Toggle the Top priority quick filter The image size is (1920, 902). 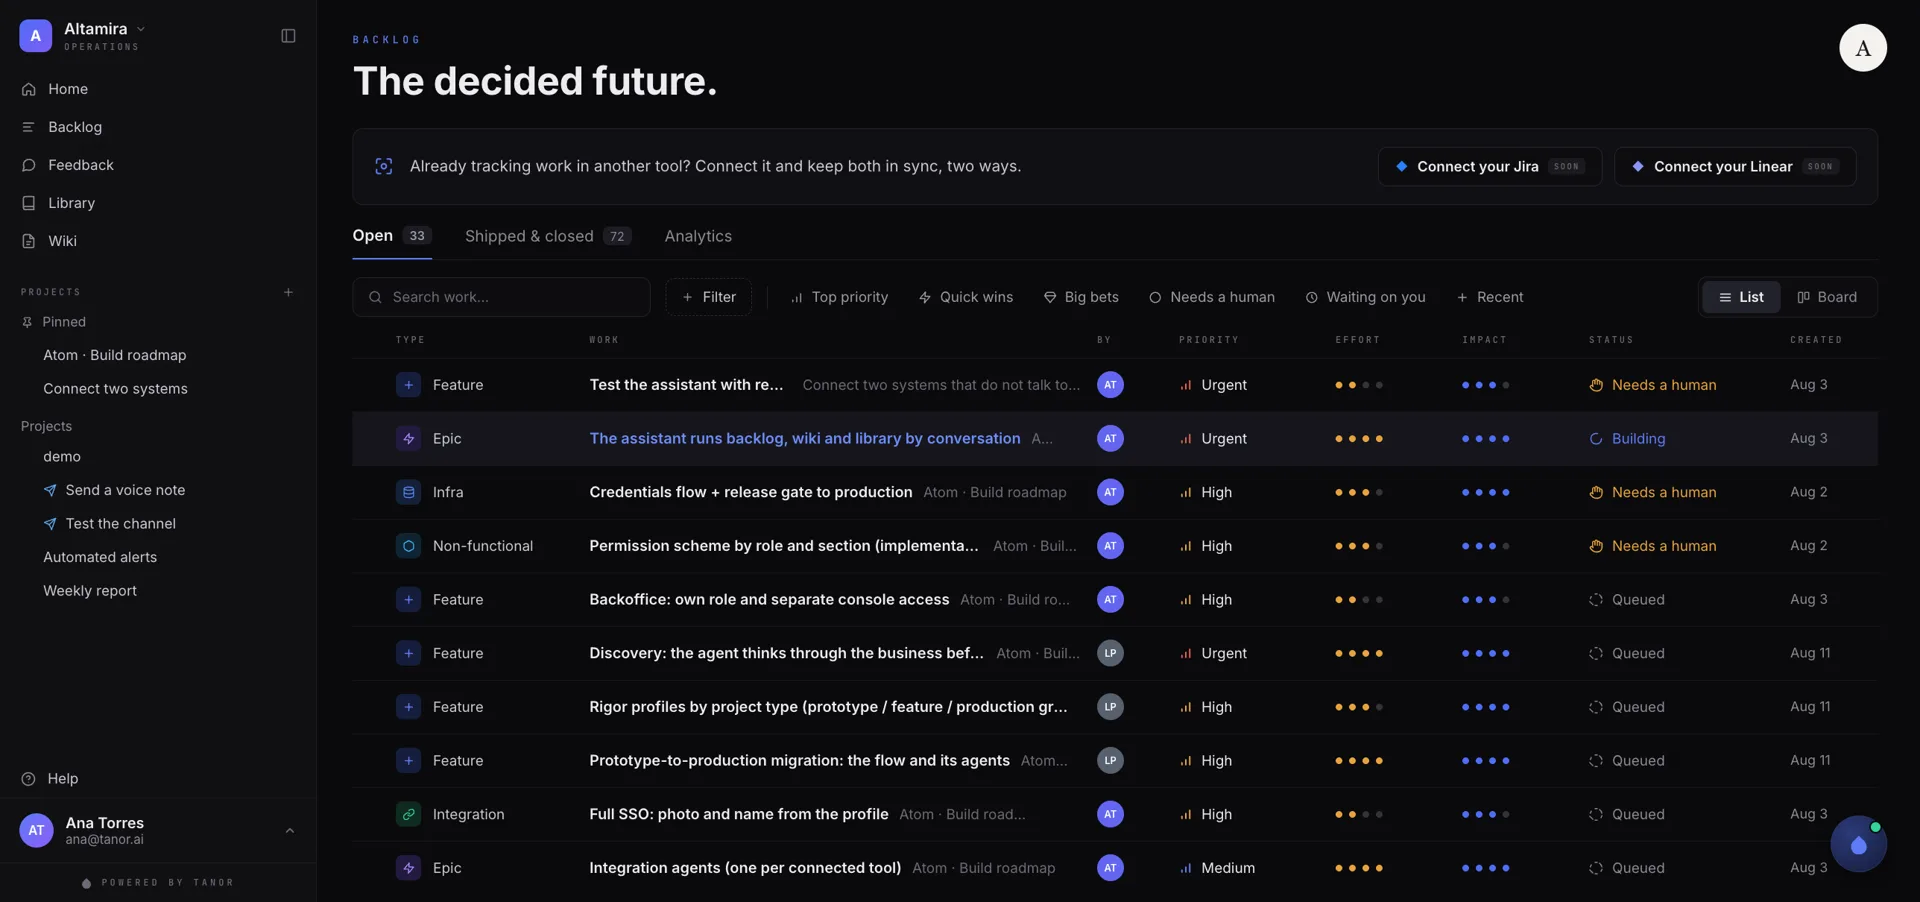point(839,297)
